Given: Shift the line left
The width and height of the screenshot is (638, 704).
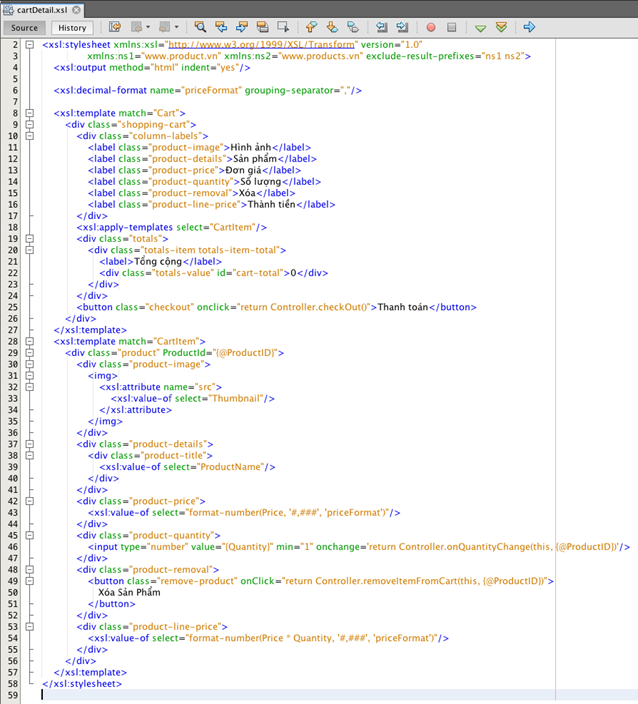Looking at the screenshot, I should point(382,27).
